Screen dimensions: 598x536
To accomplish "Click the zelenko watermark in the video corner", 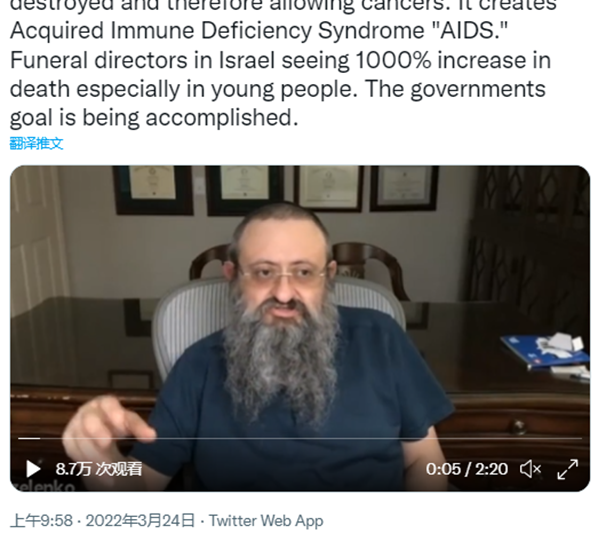I will pyautogui.click(x=43, y=486).
